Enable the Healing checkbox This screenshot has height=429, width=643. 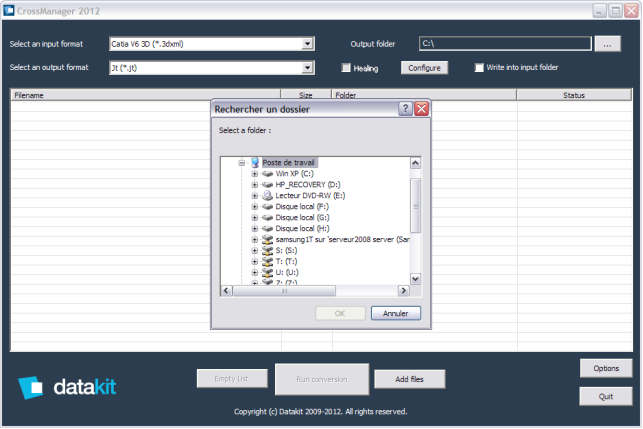pos(346,68)
